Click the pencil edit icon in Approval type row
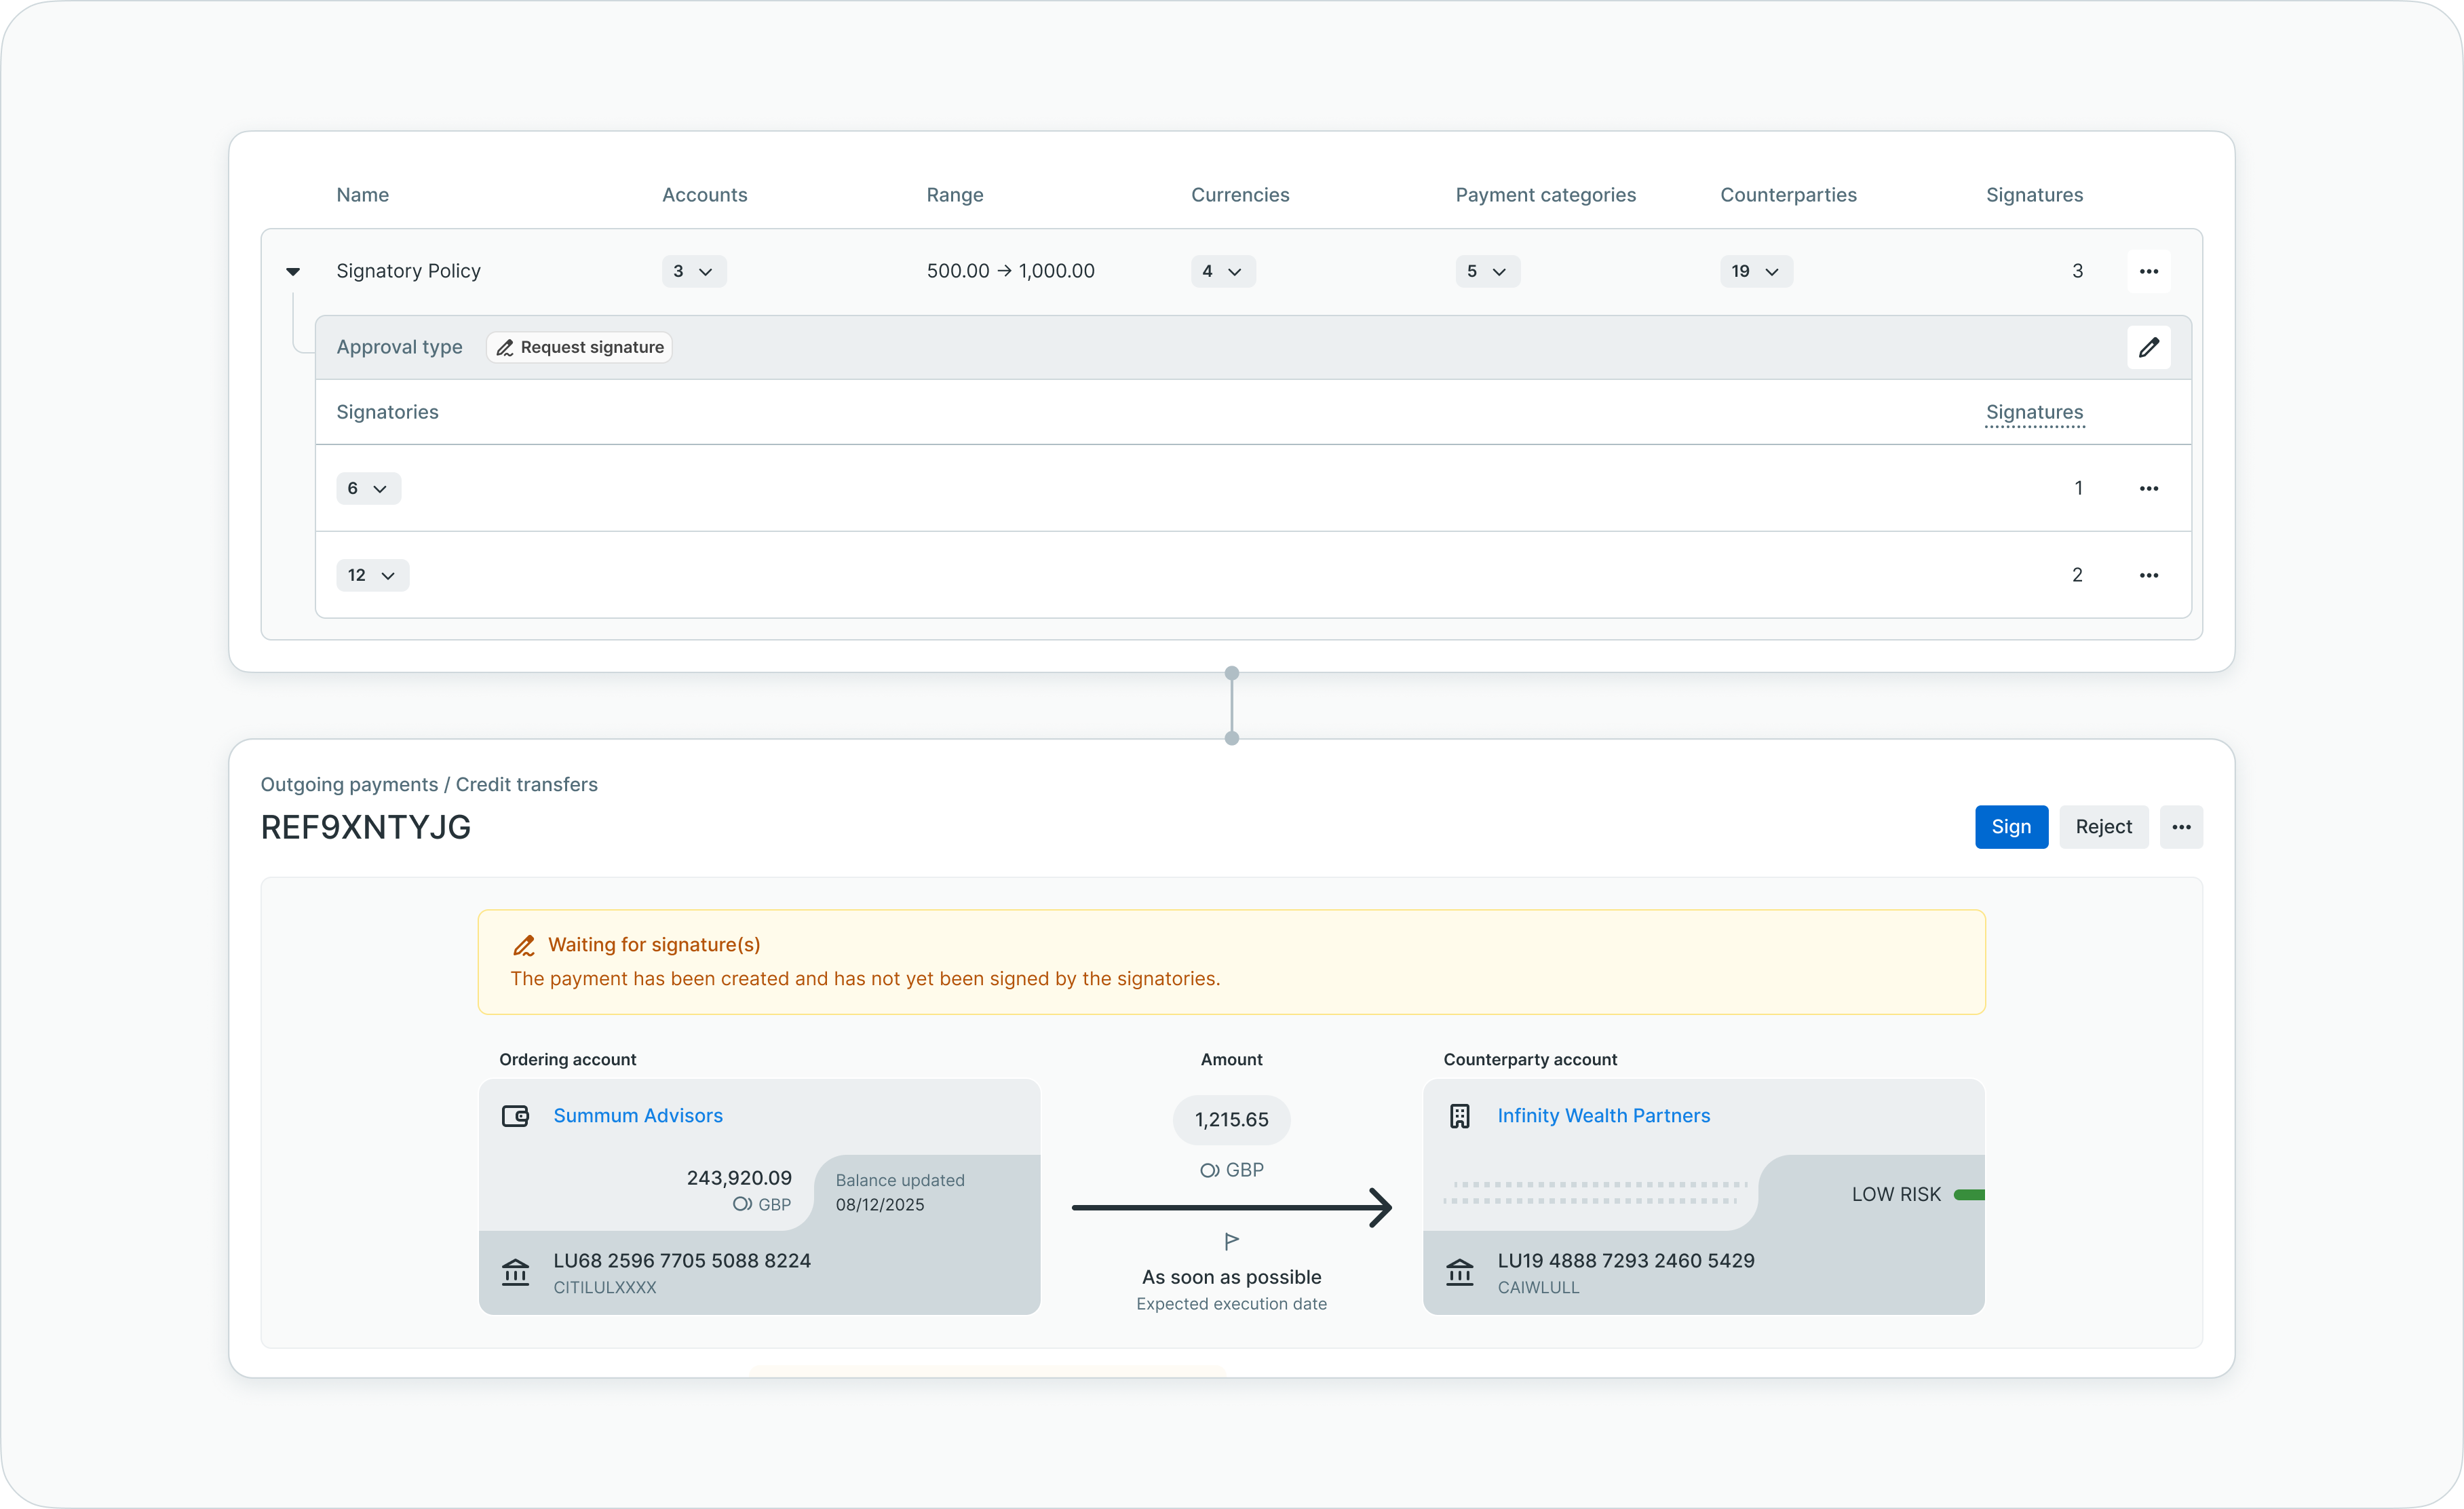 point(2148,347)
